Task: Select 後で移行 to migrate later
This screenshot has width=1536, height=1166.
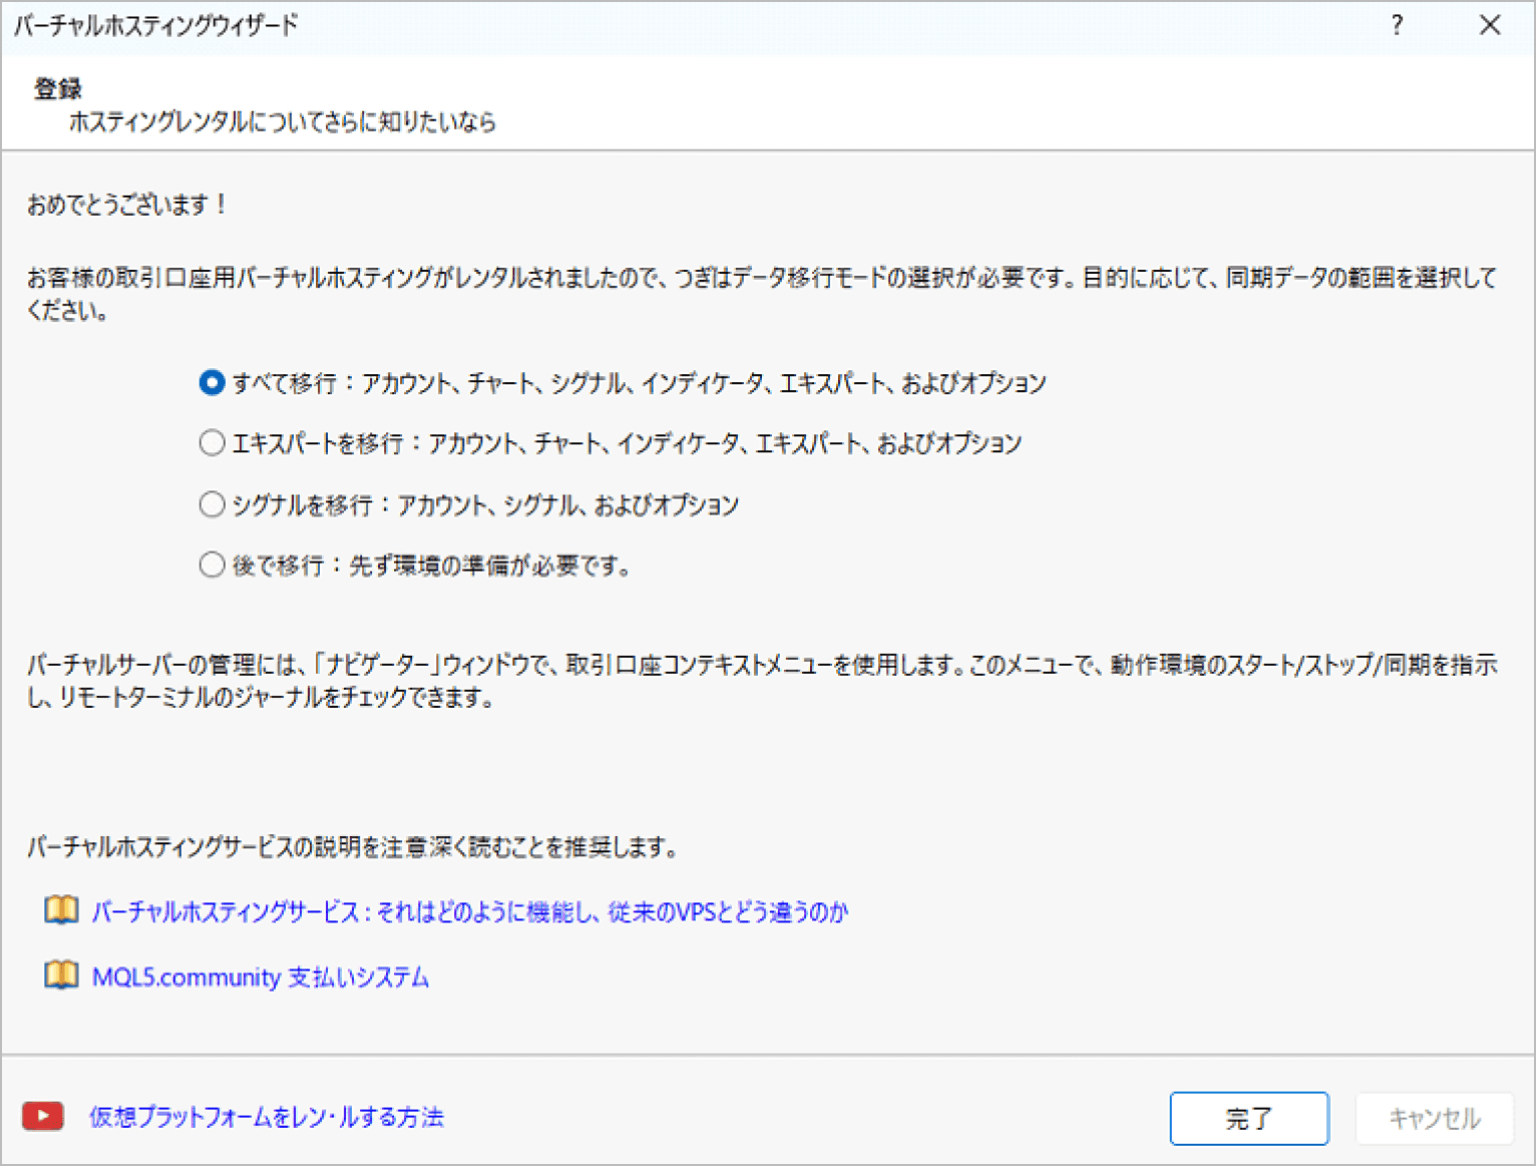Action: coord(211,565)
